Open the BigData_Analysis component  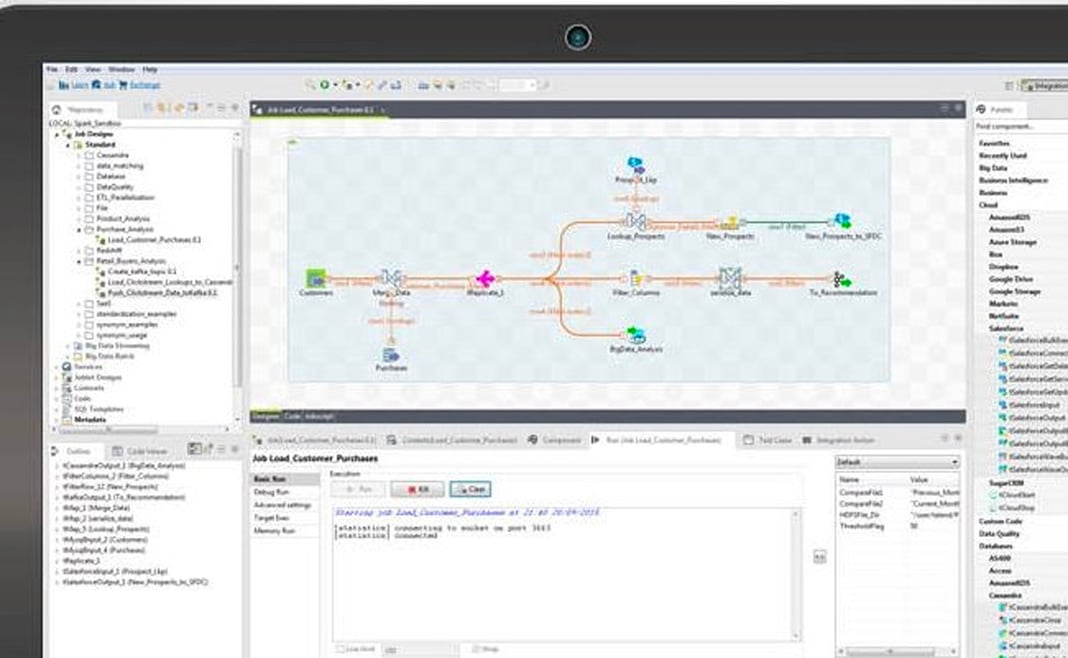tap(635, 336)
